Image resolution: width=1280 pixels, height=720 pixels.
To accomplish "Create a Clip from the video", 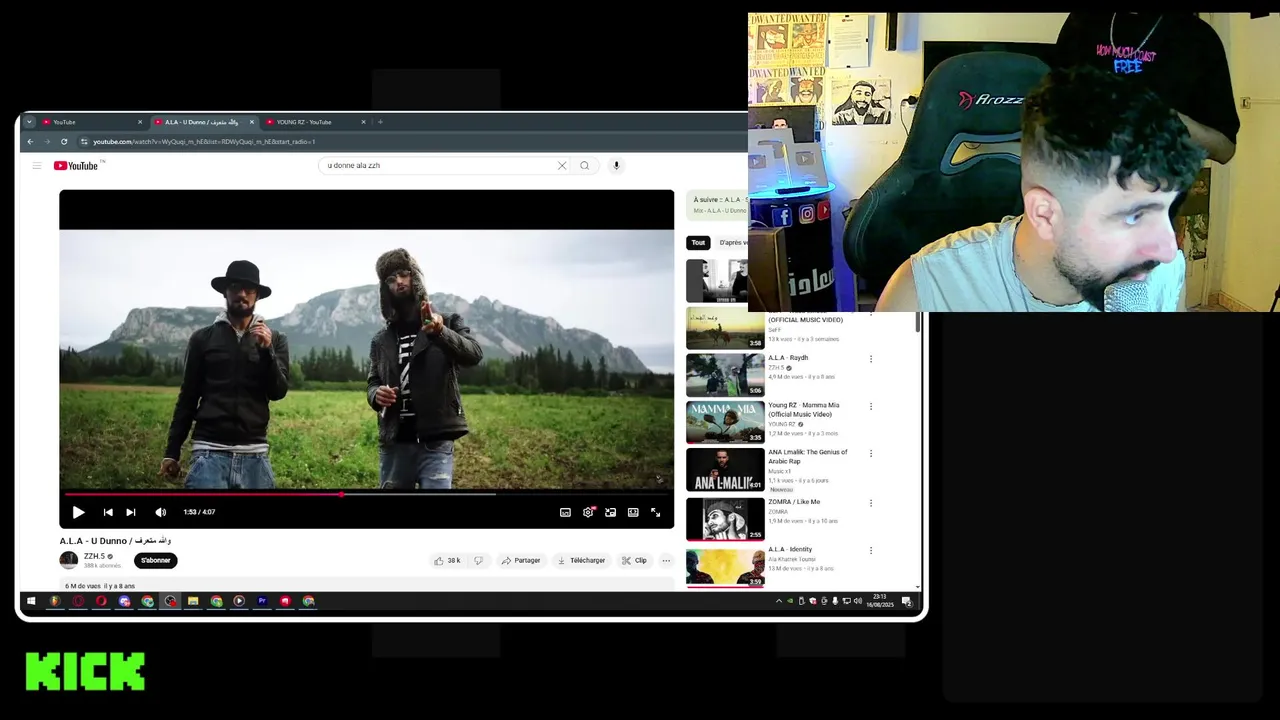I will tap(635, 561).
